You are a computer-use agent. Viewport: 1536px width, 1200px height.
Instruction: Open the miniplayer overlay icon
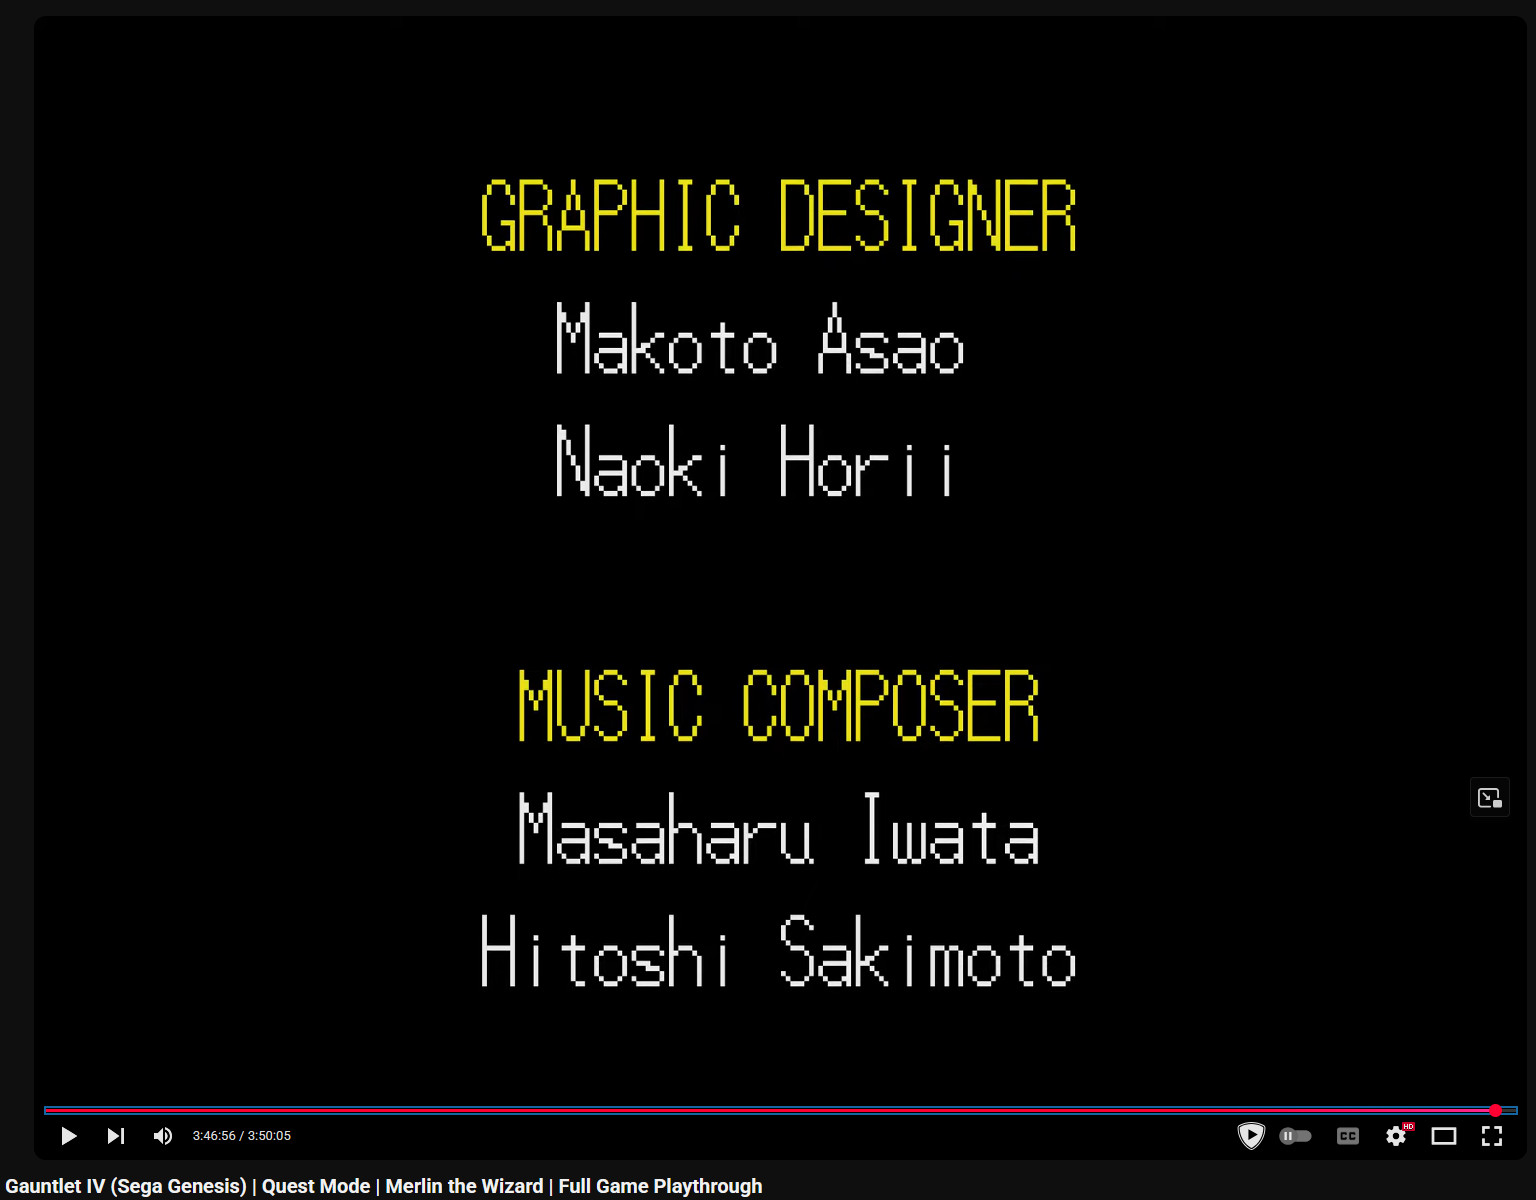[1490, 798]
